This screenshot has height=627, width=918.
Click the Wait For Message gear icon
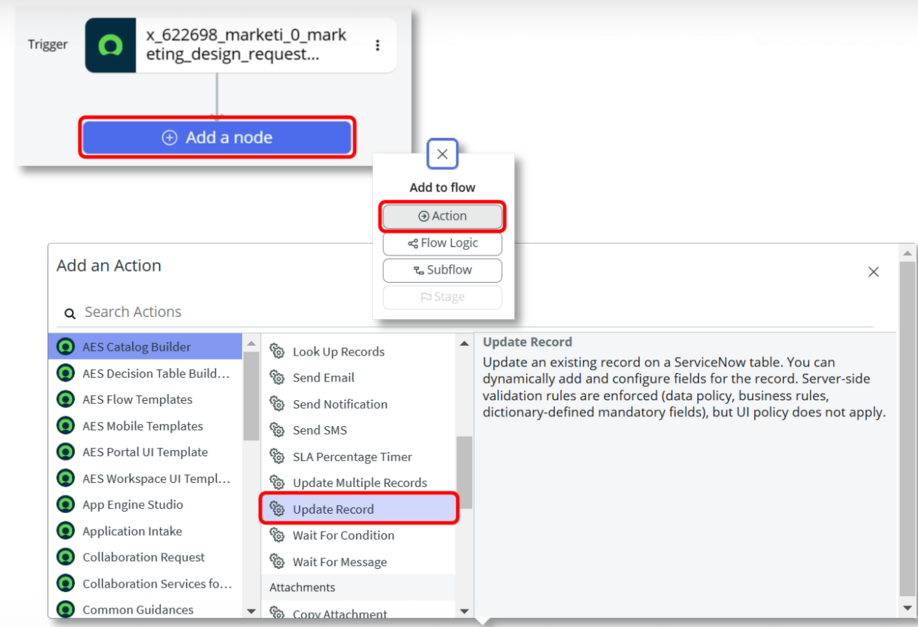277,562
